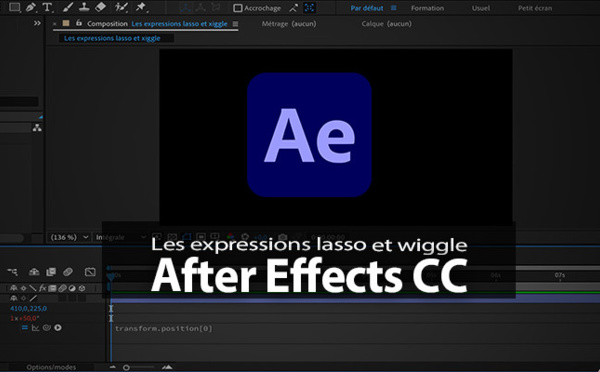Select the Eraser tool
This screenshot has width=600, height=372.
coord(100,7)
